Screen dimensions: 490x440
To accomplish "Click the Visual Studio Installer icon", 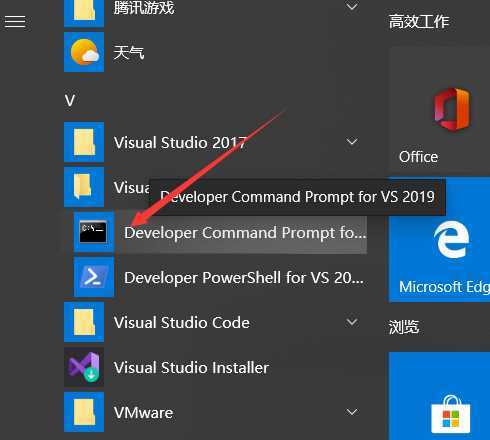I will click(x=84, y=367).
